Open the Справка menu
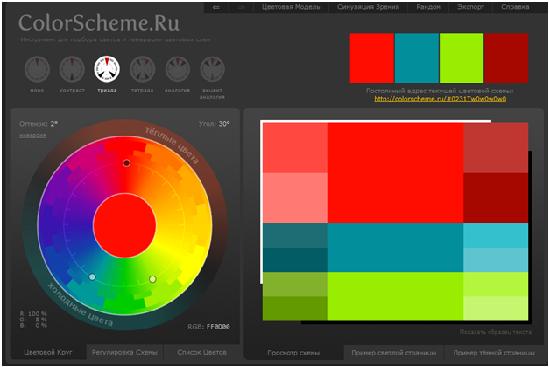549x367 pixels. click(515, 7)
